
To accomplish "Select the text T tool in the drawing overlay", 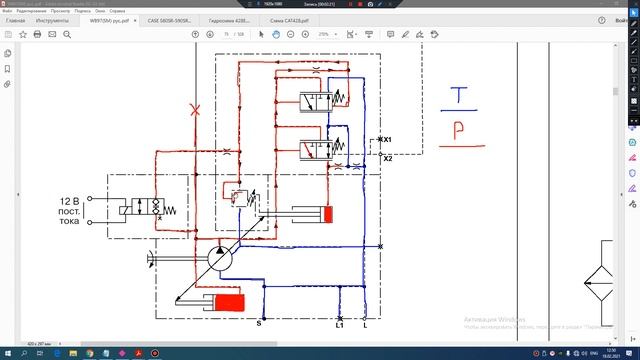I will [633, 80].
